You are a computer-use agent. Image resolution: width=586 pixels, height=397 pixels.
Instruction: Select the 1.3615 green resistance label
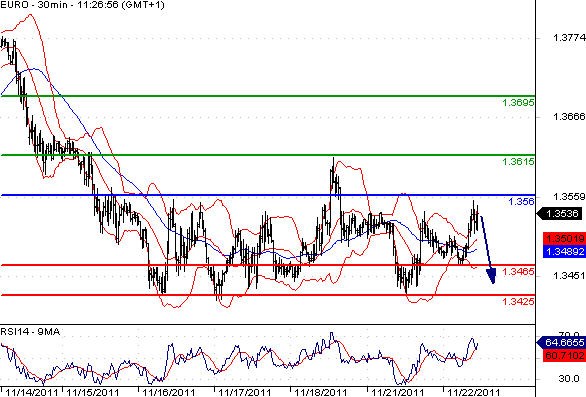tap(518, 161)
